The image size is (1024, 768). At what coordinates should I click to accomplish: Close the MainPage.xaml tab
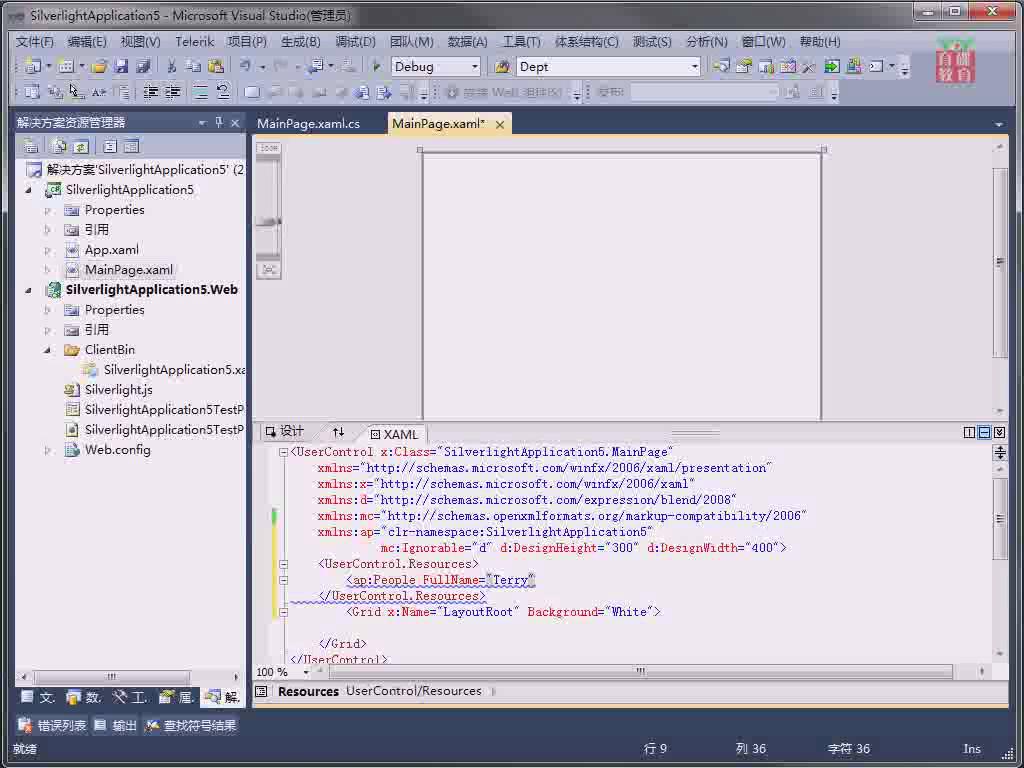500,125
